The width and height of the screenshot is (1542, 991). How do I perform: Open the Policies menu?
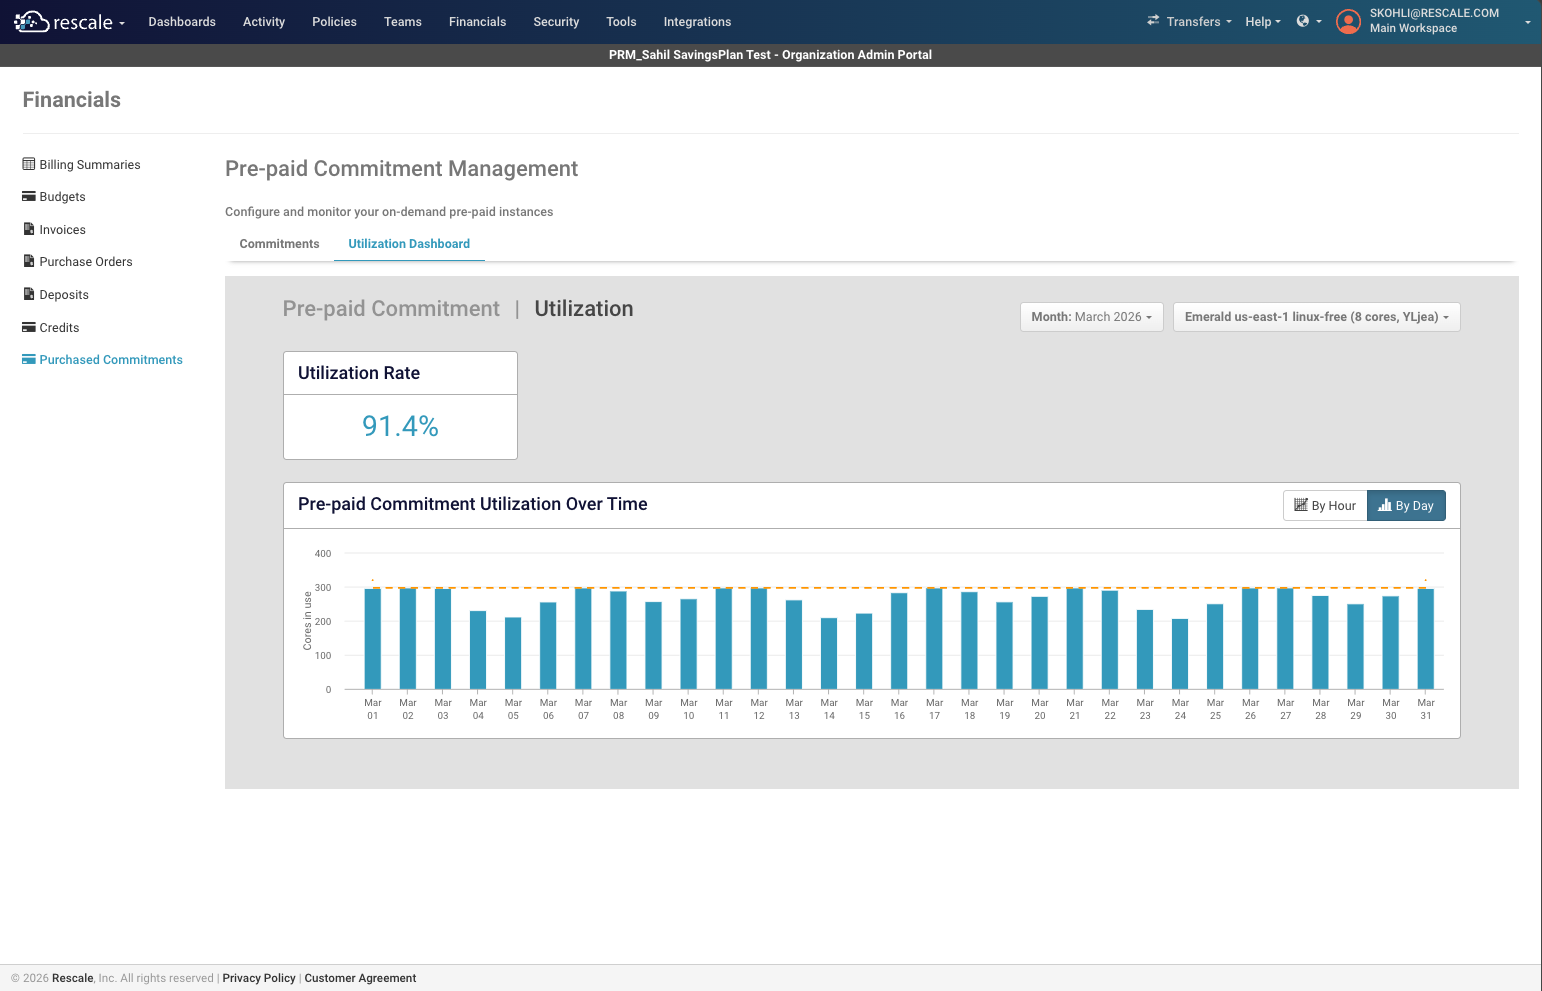[x=334, y=22]
